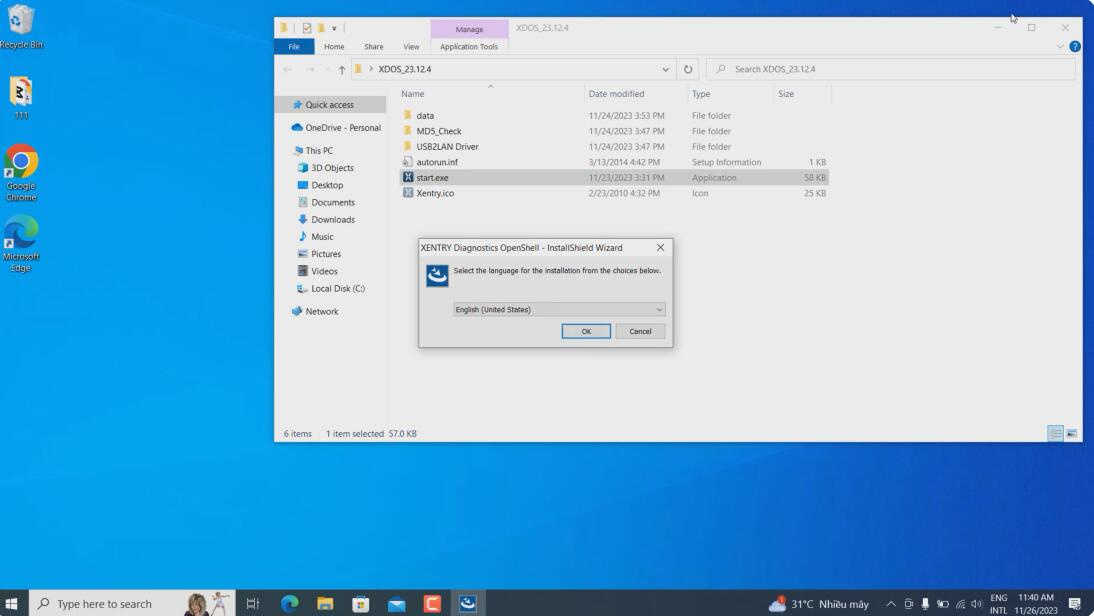Image resolution: width=1094 pixels, height=616 pixels.
Task: Select InstallShield installer taskbar icon
Action: [x=467, y=603]
